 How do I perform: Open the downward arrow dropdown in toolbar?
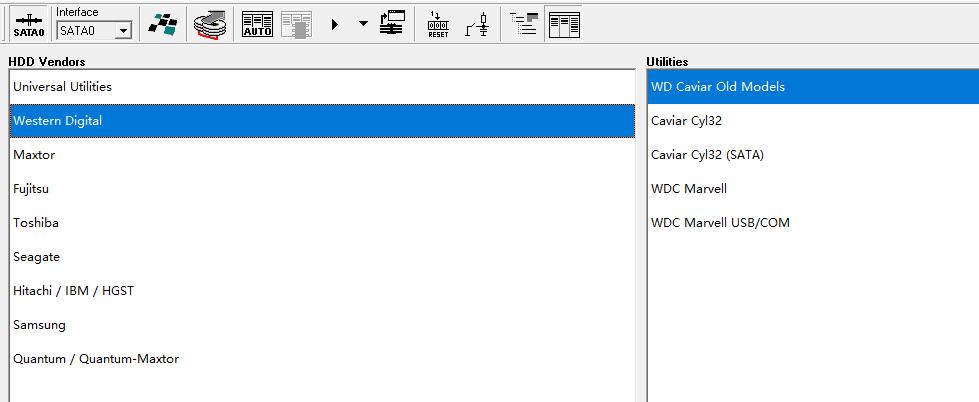click(363, 24)
